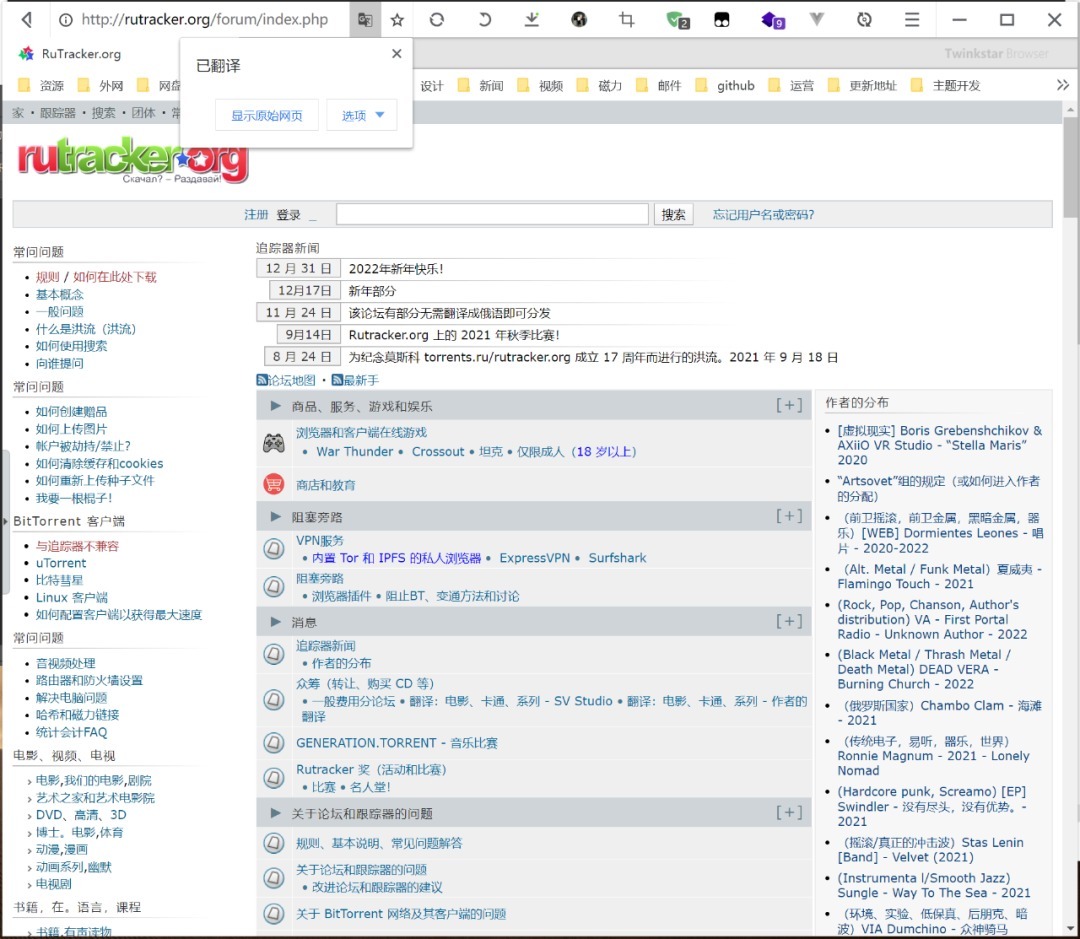Screen dimensions: 1080x939
Task: Open the 选项 dropdown in translate popup
Action: [363, 115]
